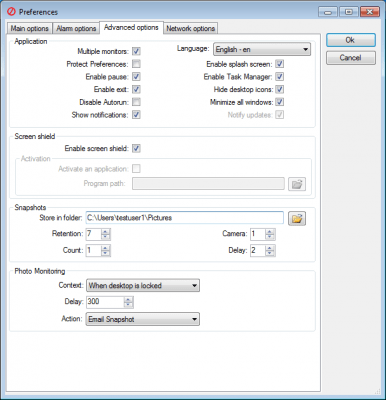This screenshot has height=400, width=386.
Task: Increase the snapshot Count with up arrow
Action: point(106,248)
